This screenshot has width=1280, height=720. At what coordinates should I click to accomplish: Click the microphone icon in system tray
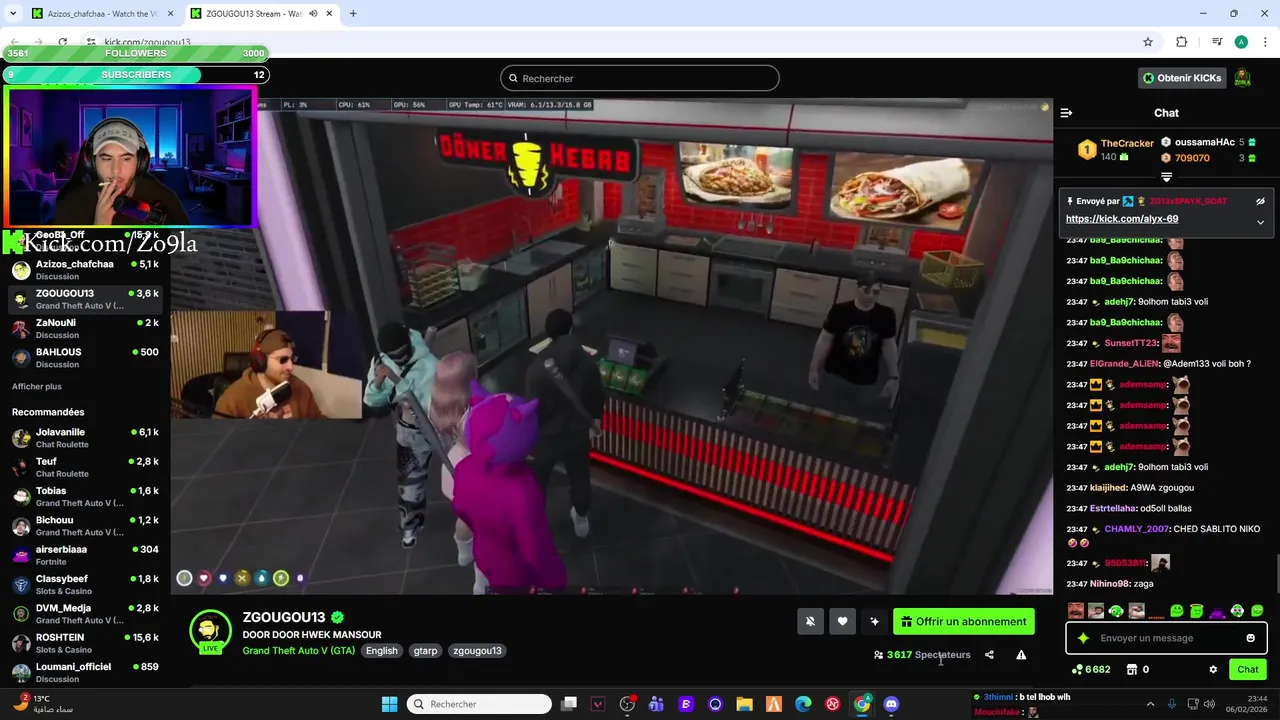(1172, 704)
